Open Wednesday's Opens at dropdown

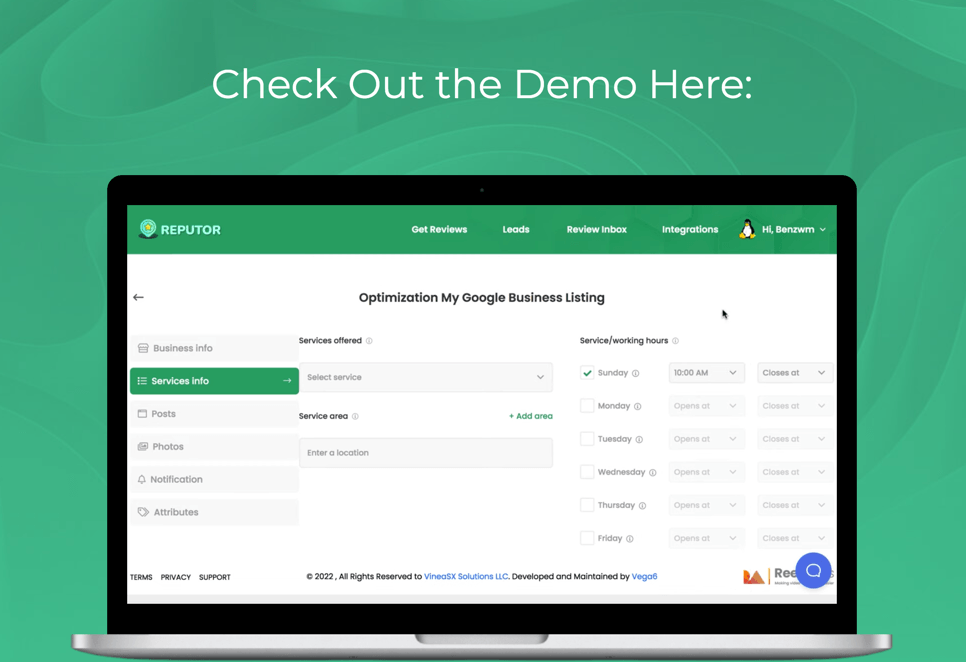706,472
